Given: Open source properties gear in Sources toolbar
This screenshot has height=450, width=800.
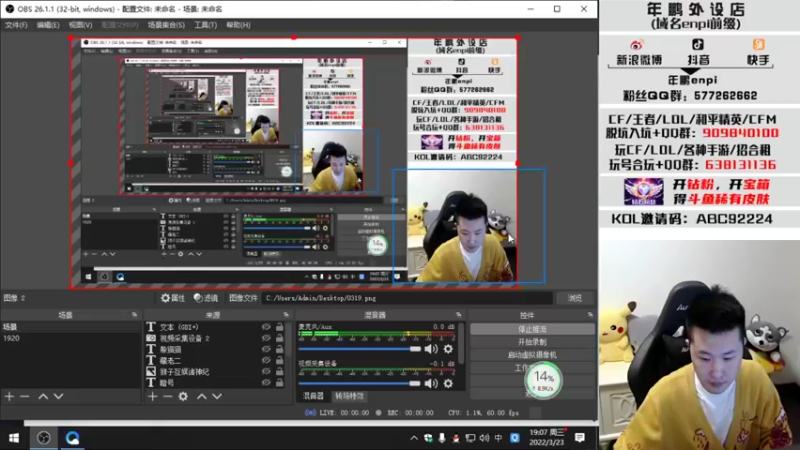Looking at the screenshot, I should coord(183,396).
